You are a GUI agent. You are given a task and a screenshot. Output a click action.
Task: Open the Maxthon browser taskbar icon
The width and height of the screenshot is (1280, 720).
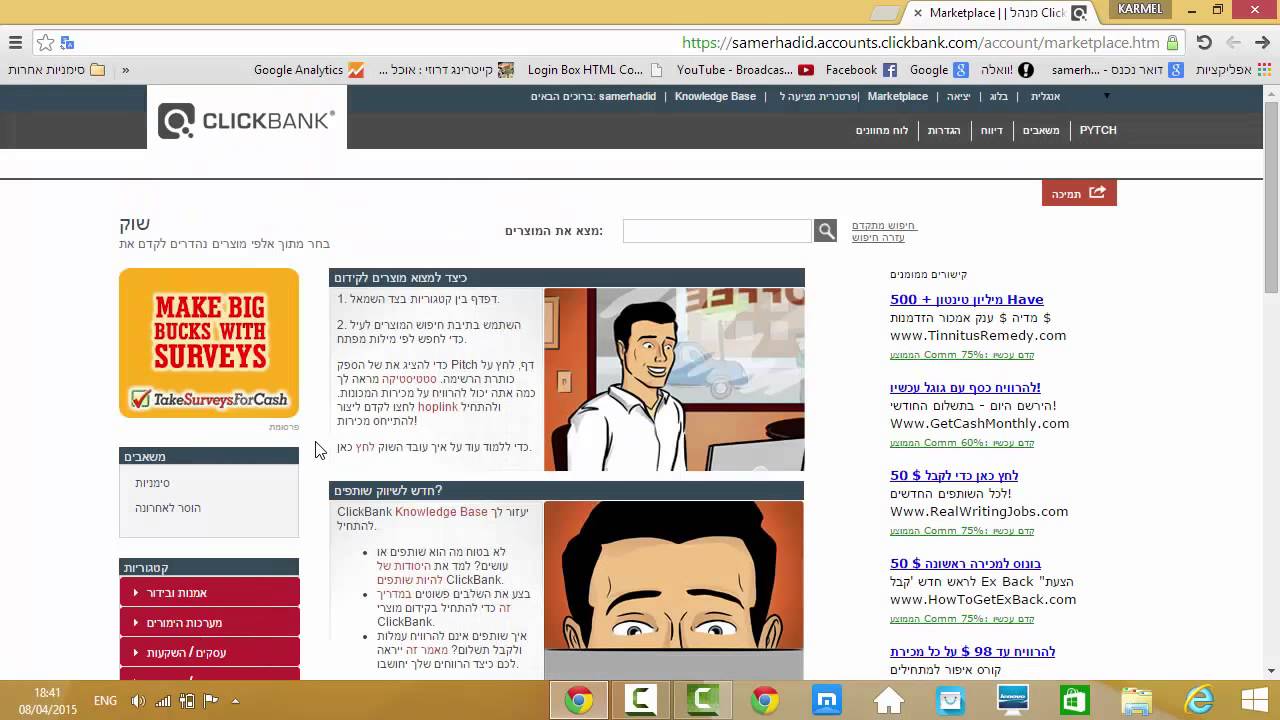[826, 700]
